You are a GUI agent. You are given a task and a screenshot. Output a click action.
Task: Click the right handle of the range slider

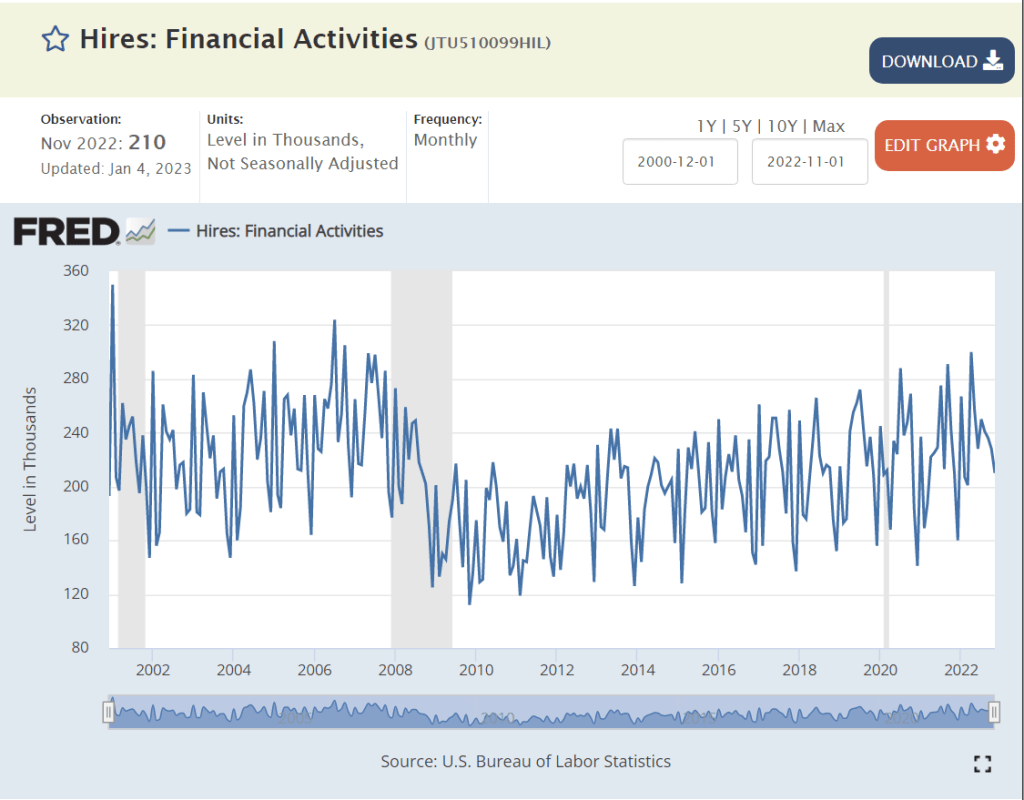[x=994, y=712]
